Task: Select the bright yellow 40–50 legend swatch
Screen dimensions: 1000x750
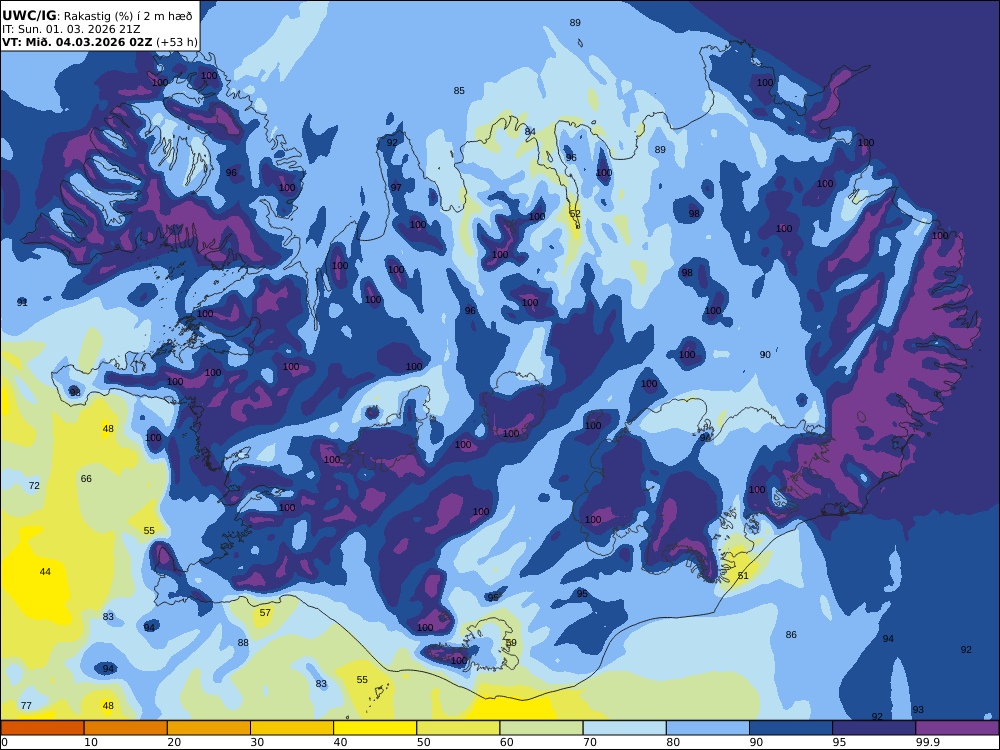Action: pos(375,728)
